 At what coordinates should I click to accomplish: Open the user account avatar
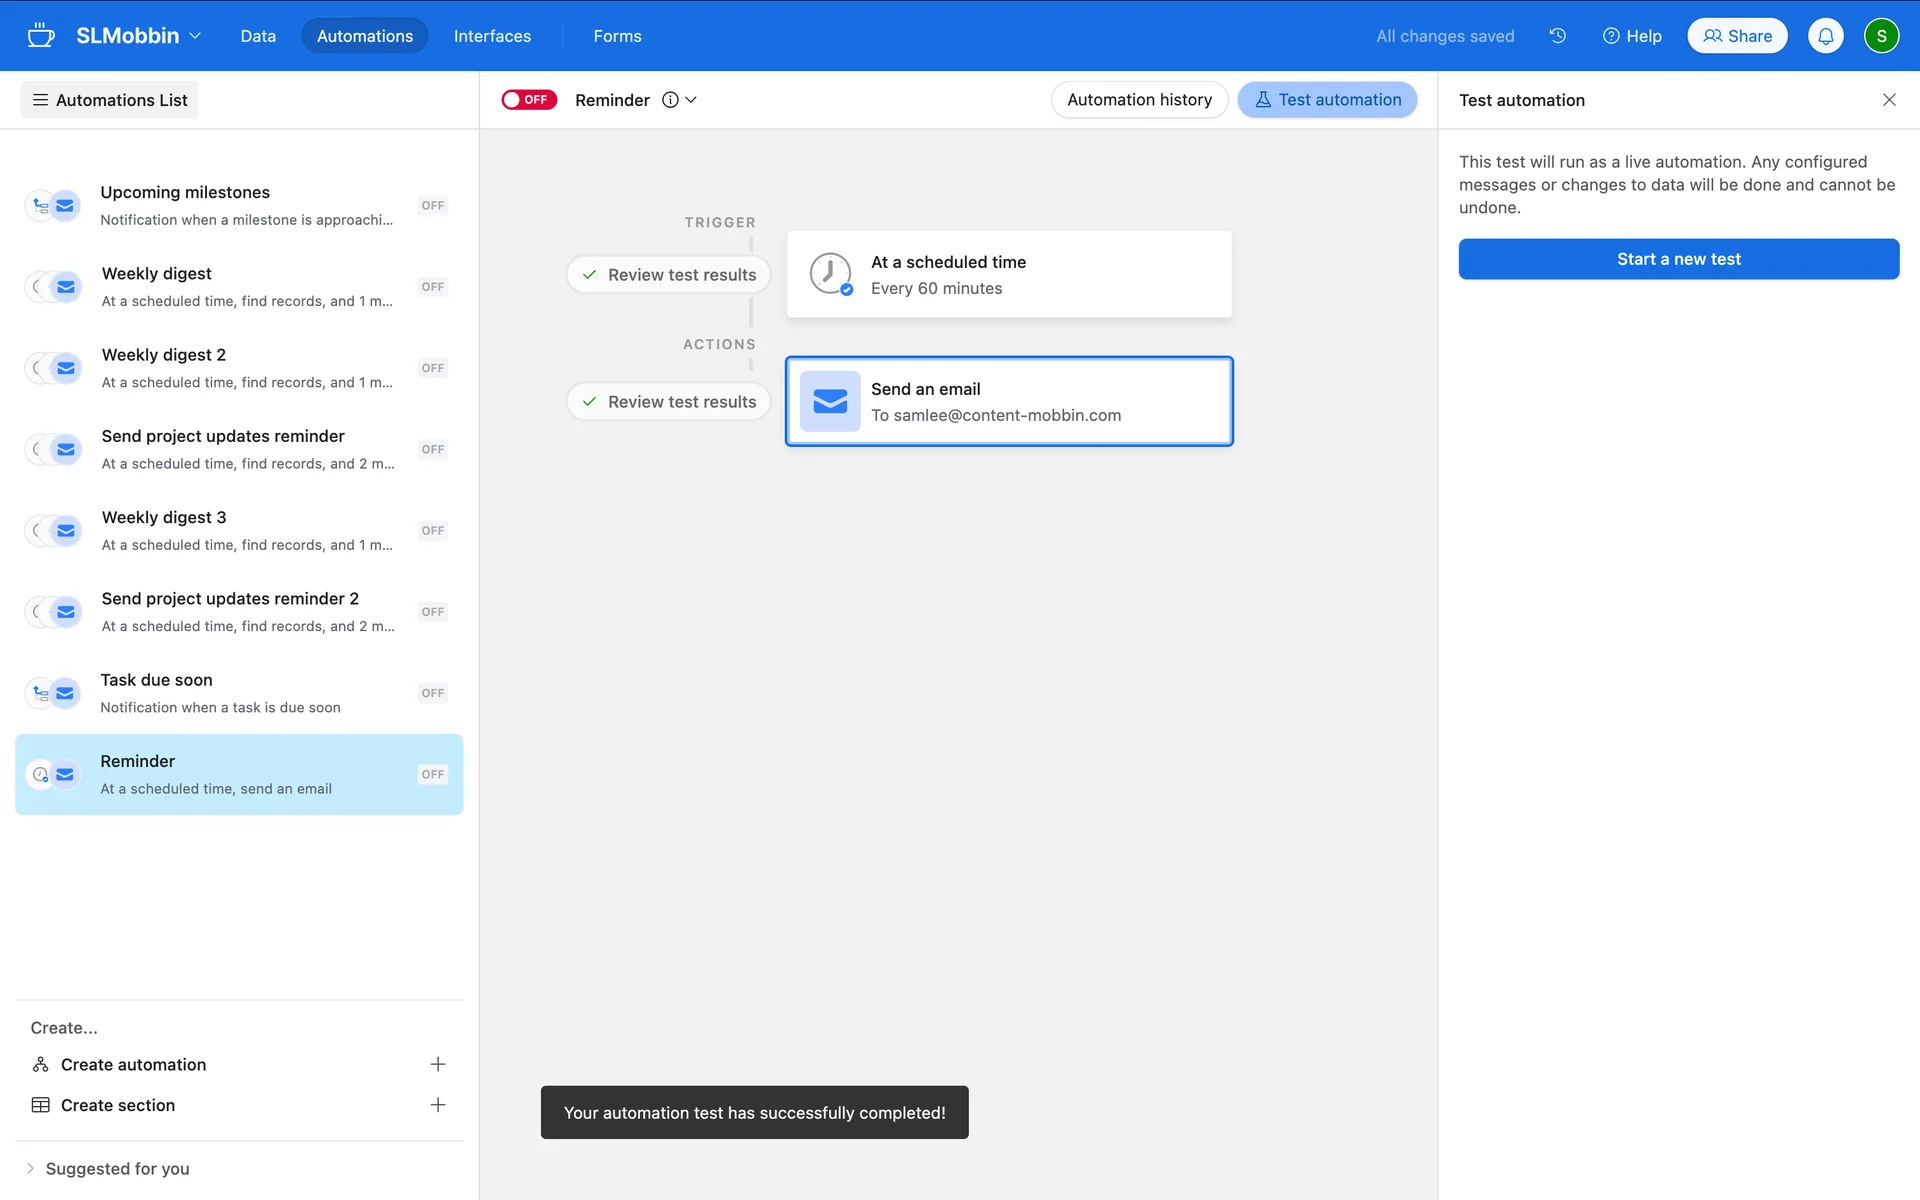[1880, 36]
